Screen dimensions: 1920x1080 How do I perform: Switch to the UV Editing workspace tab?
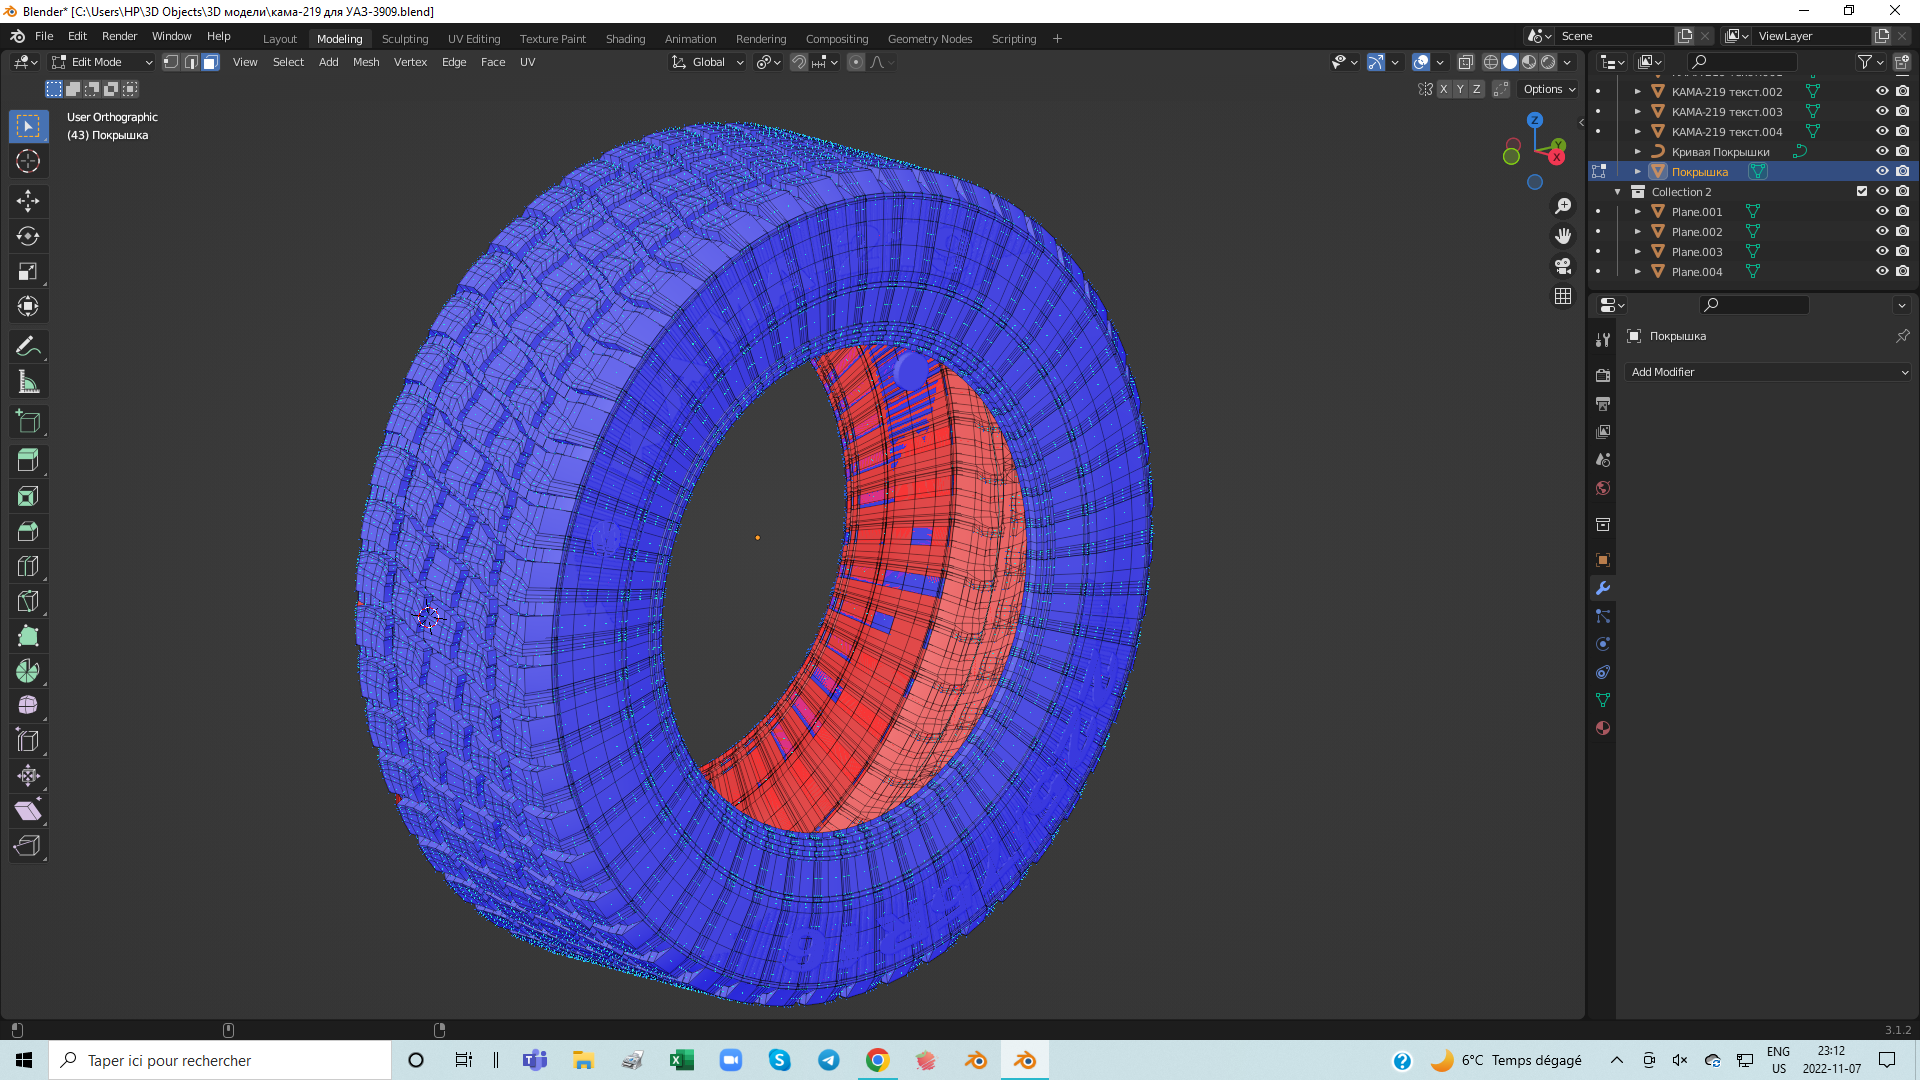pos(473,38)
